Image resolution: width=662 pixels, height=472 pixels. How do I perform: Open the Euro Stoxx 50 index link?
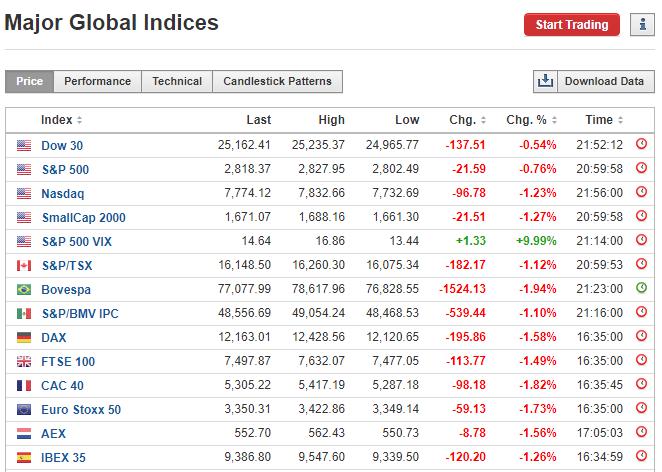(x=81, y=410)
